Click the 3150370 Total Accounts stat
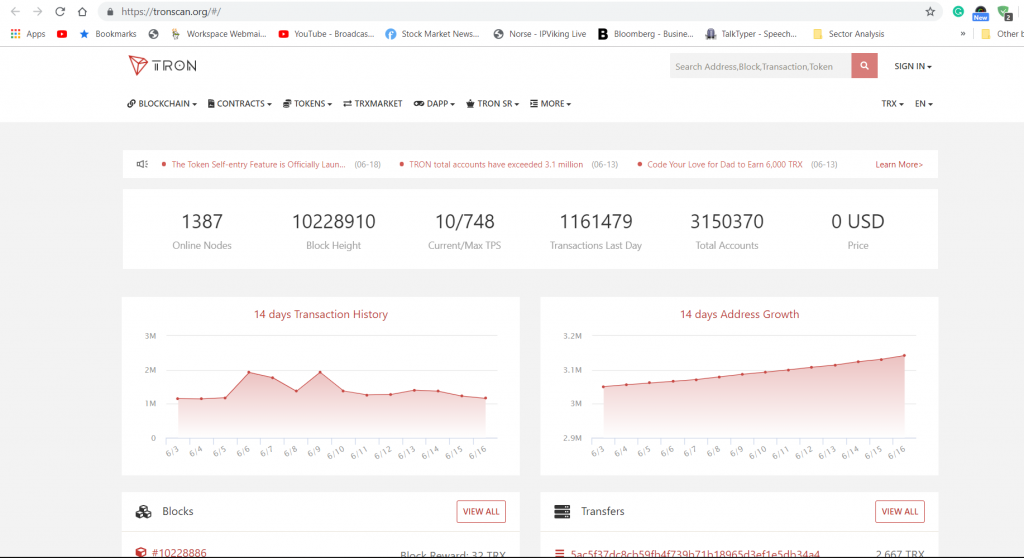This screenshot has height=558, width=1024. (x=727, y=231)
